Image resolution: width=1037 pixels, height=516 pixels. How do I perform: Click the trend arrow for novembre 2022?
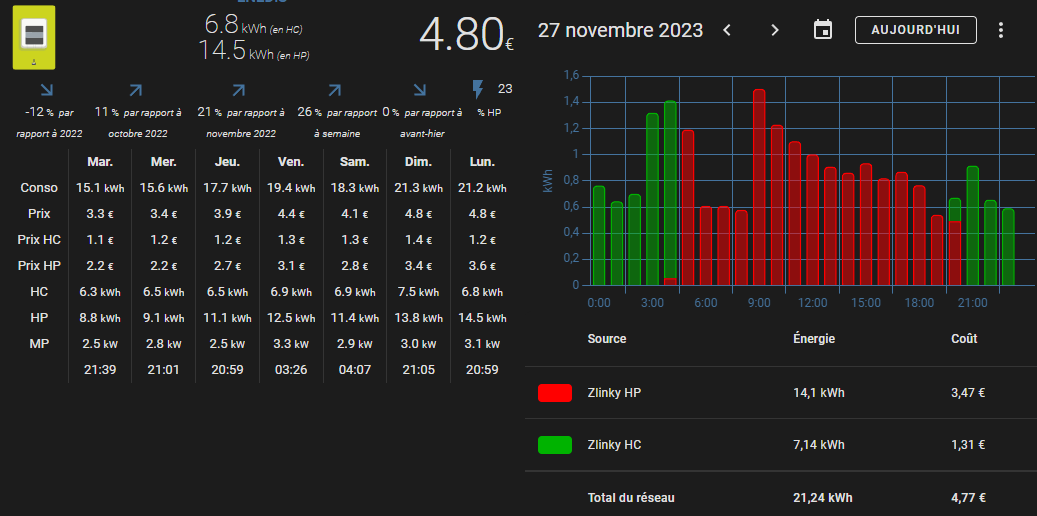pyautogui.click(x=238, y=91)
